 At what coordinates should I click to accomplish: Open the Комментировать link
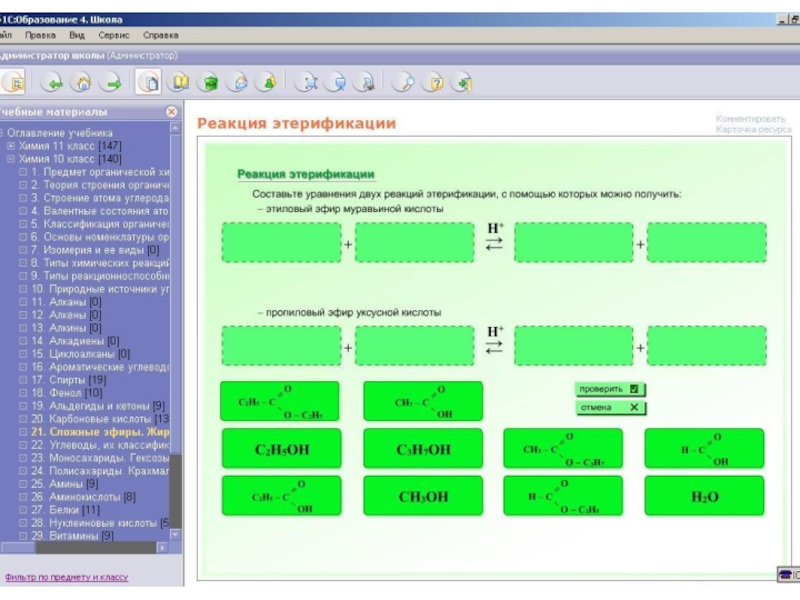[x=750, y=118]
